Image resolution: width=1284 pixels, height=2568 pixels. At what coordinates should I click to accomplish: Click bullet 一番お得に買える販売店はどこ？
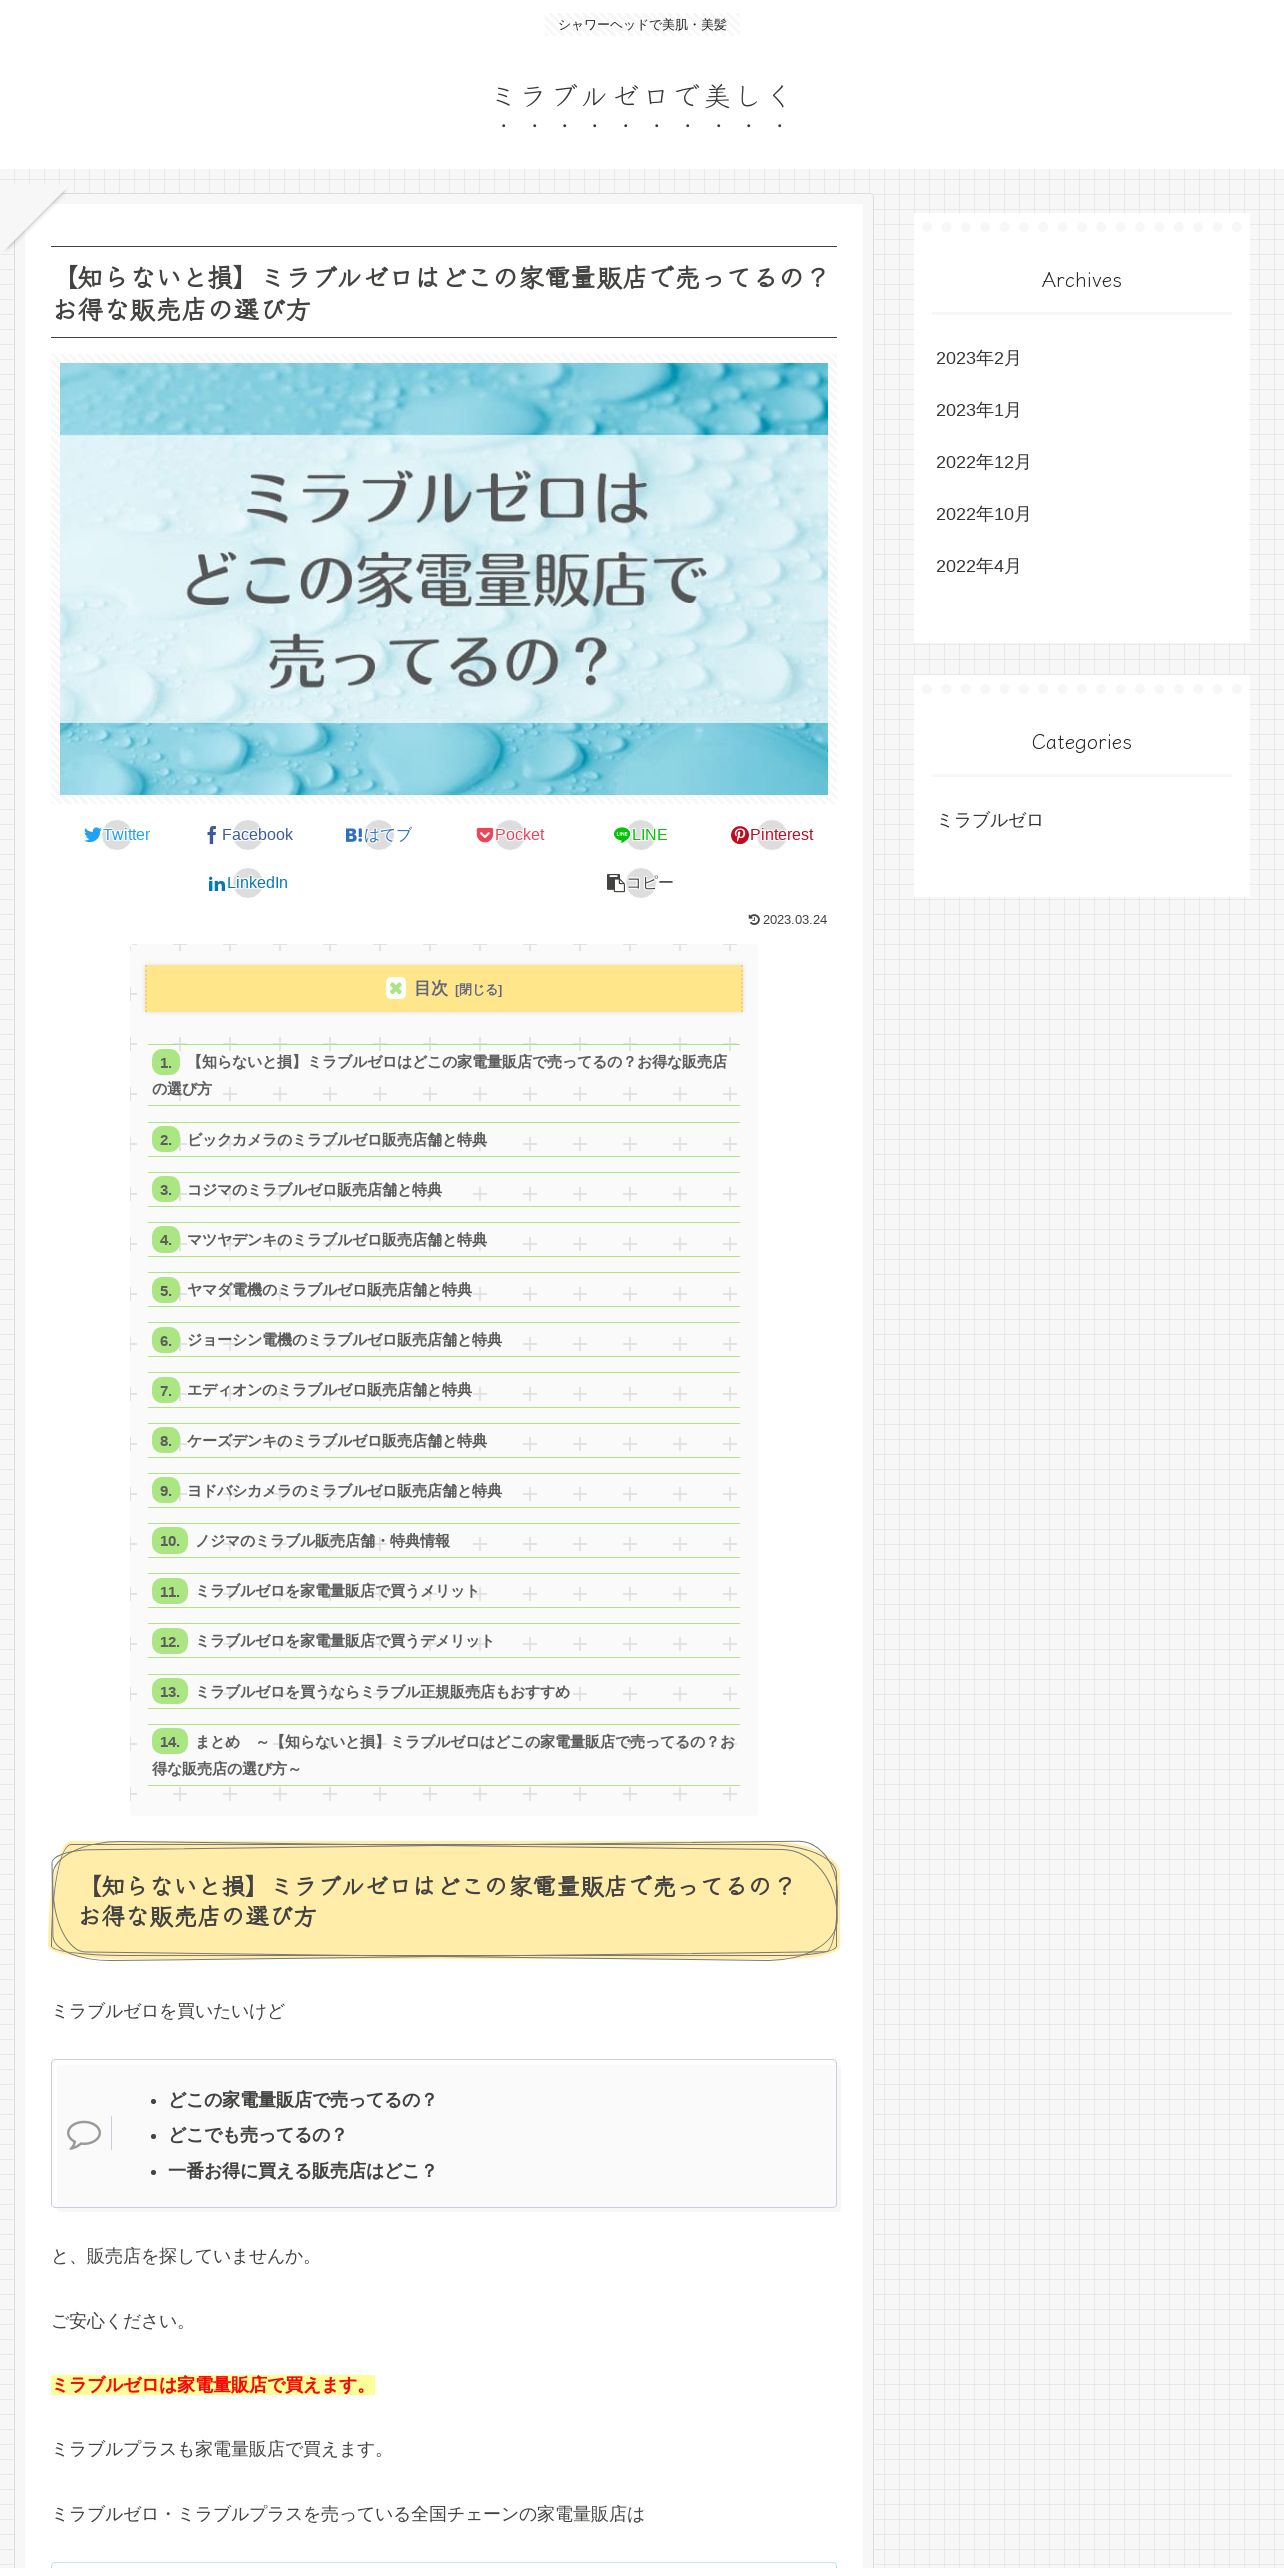point(302,2171)
